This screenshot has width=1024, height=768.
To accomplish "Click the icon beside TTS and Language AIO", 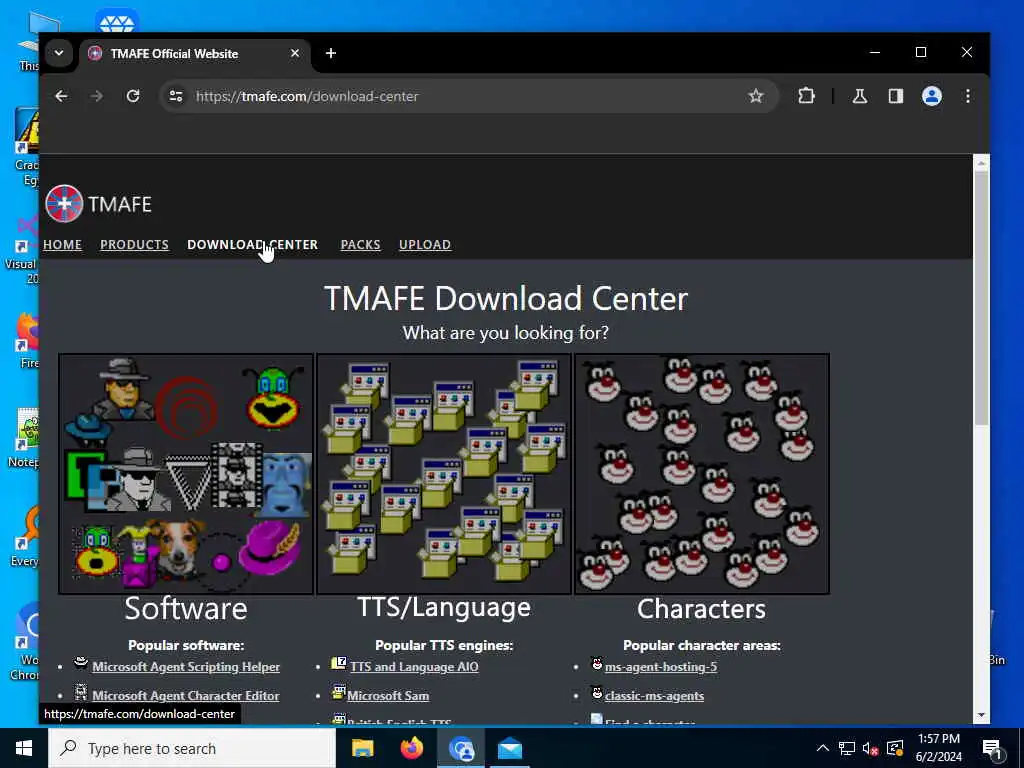I will [338, 664].
